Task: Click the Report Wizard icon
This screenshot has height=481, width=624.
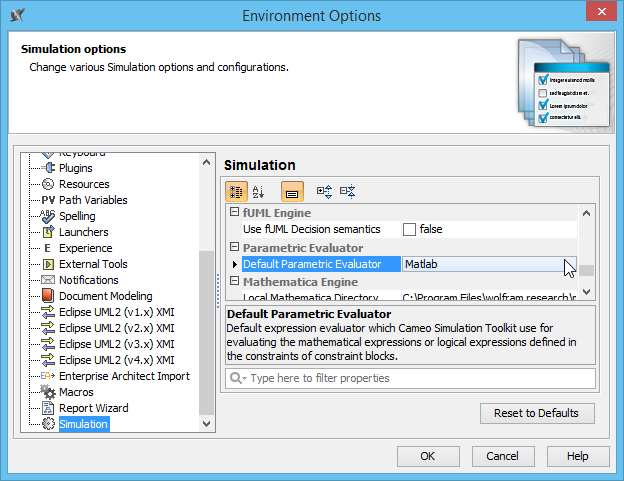Action: click(x=48, y=408)
